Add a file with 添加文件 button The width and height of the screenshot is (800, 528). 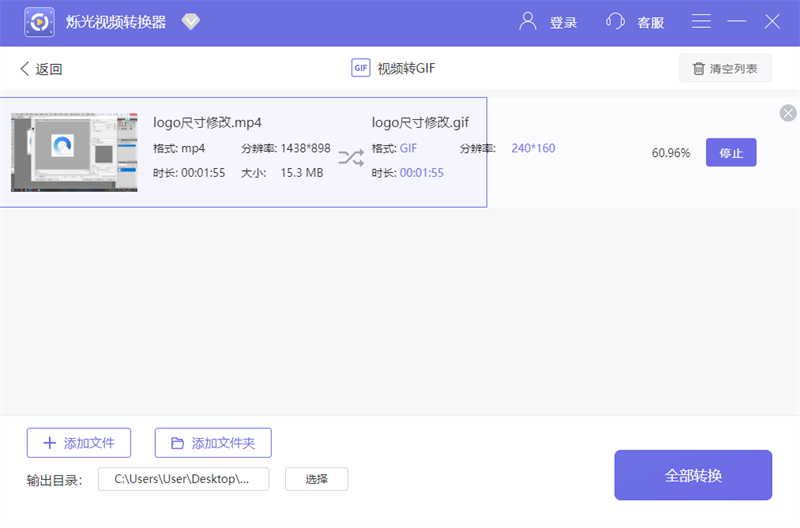[78, 443]
